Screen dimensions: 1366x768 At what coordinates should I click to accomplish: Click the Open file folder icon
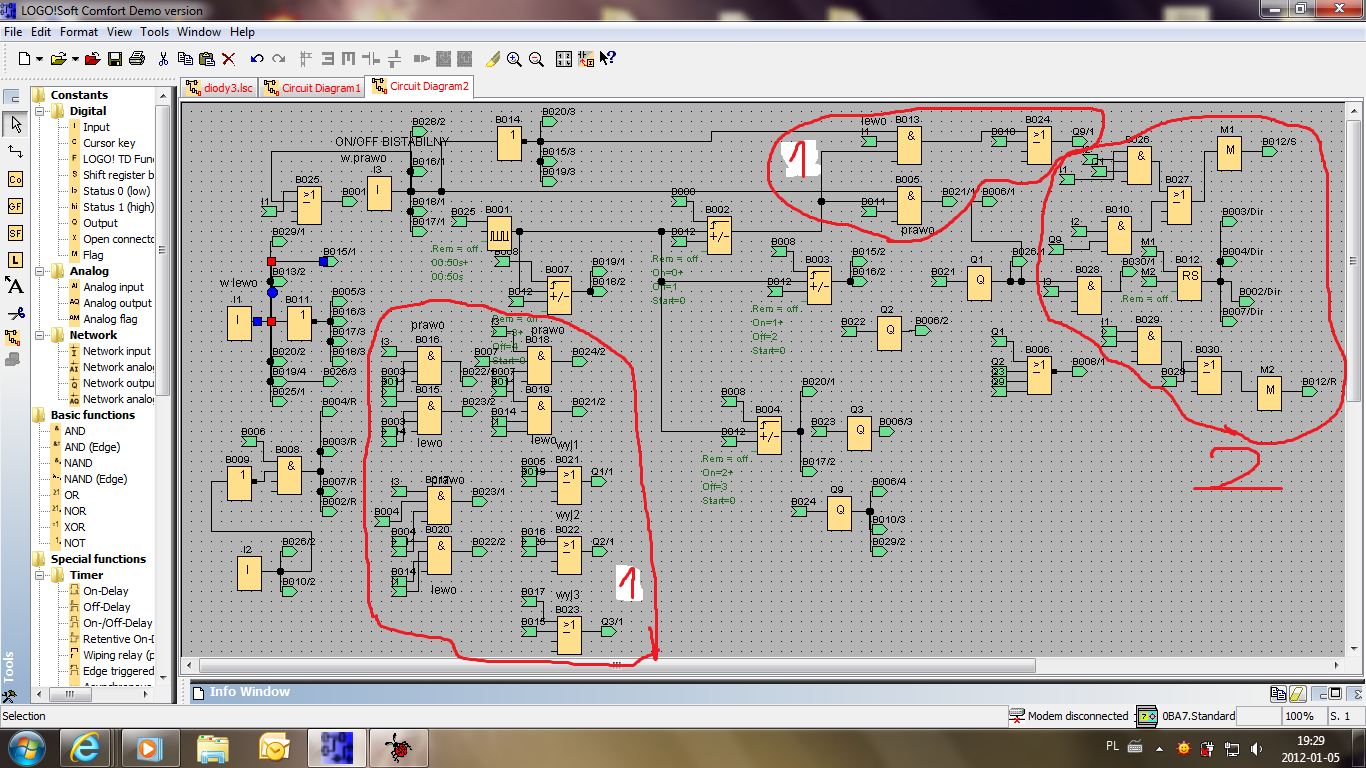point(58,59)
